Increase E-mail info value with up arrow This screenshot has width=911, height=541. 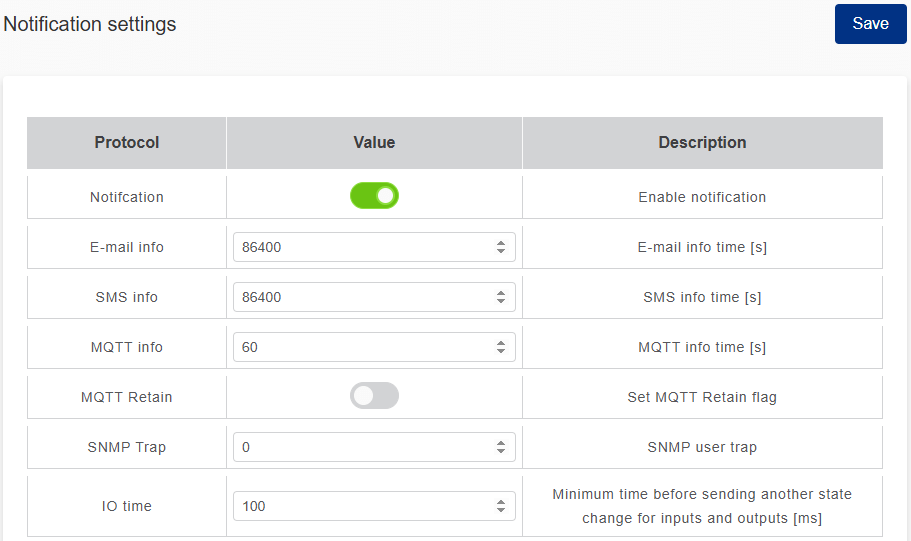tap(501, 243)
